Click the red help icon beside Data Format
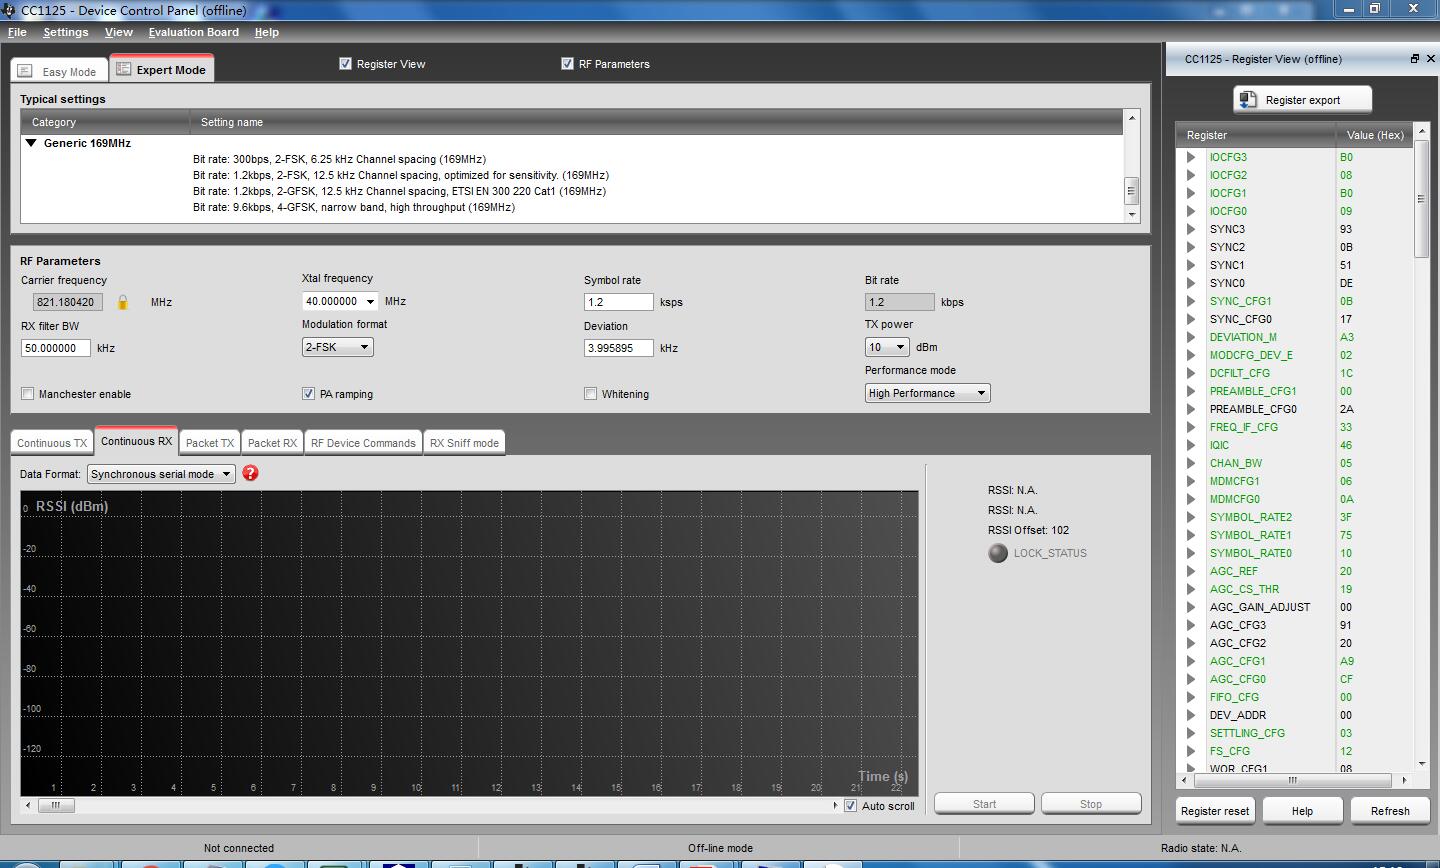The width and height of the screenshot is (1440, 868). [x=250, y=473]
